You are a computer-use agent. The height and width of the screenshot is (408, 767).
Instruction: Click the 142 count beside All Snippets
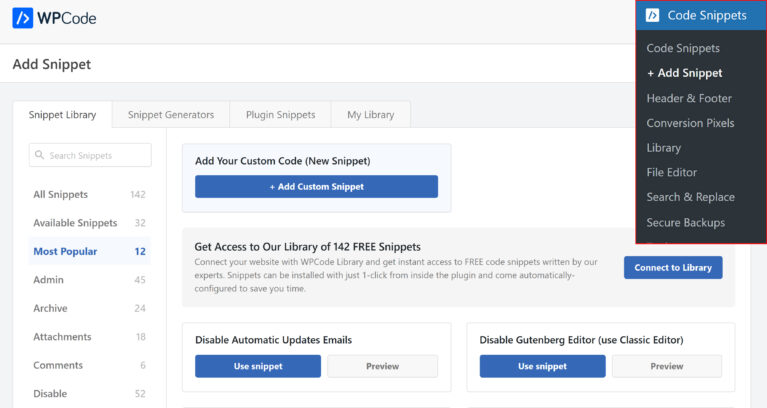point(138,194)
